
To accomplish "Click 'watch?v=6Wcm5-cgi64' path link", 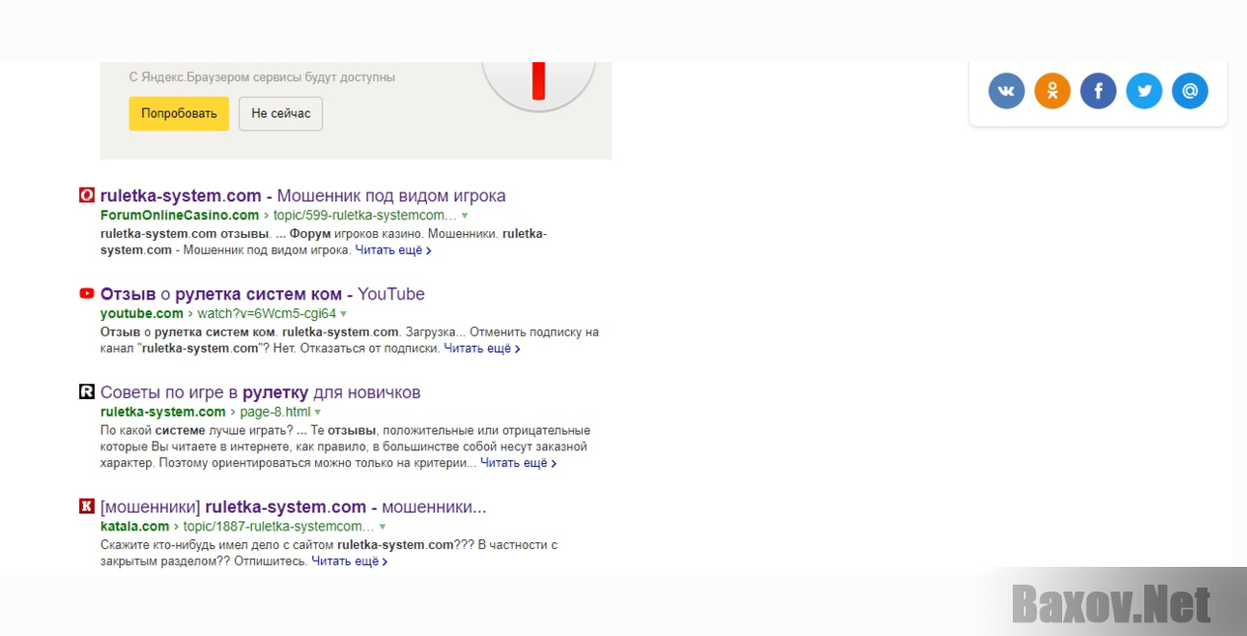I will [x=267, y=313].
